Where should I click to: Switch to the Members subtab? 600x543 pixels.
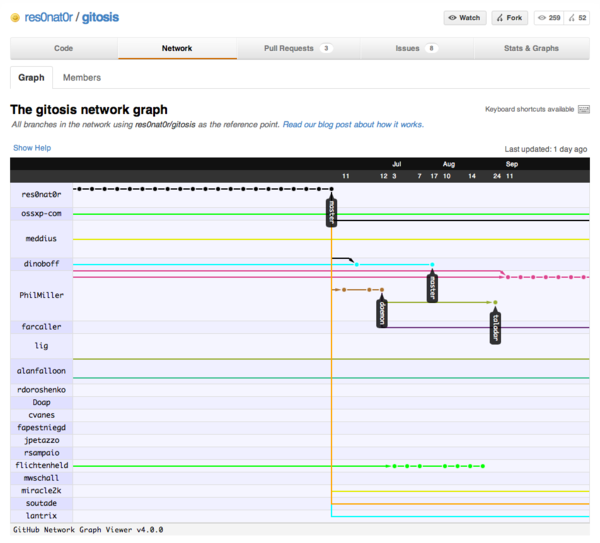82,78
